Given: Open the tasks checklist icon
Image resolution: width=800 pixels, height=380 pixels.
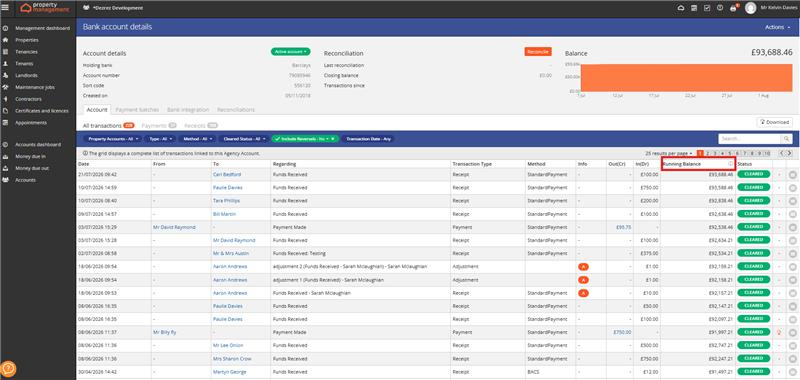Looking at the screenshot, I should tap(707, 8).
